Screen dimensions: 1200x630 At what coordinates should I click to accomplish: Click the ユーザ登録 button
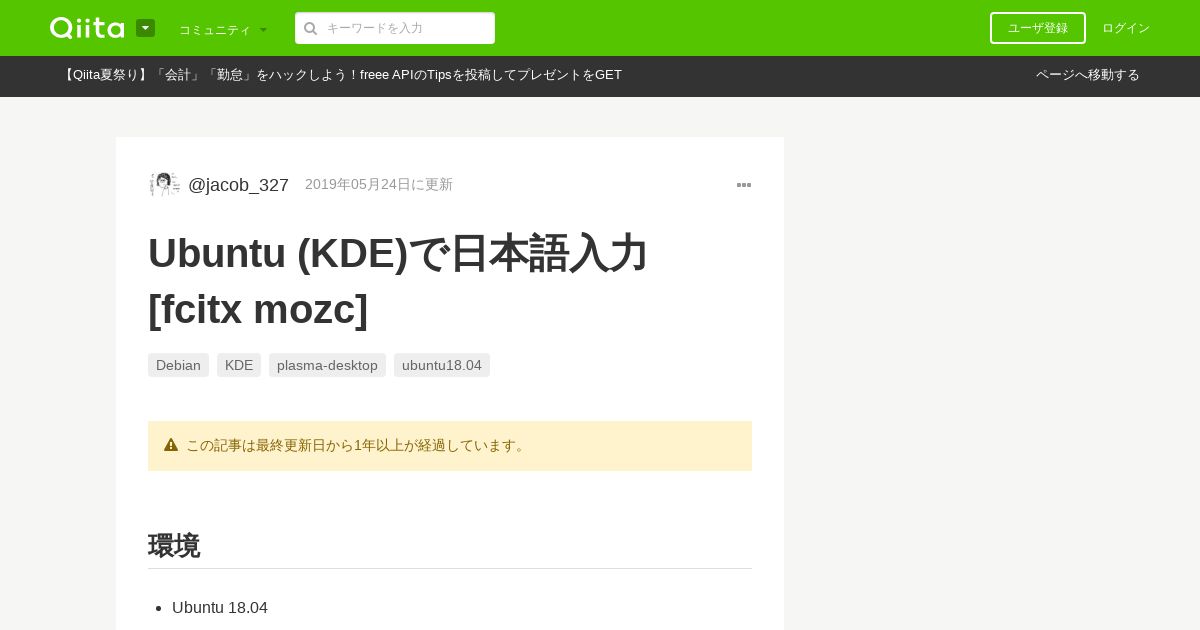(1038, 28)
